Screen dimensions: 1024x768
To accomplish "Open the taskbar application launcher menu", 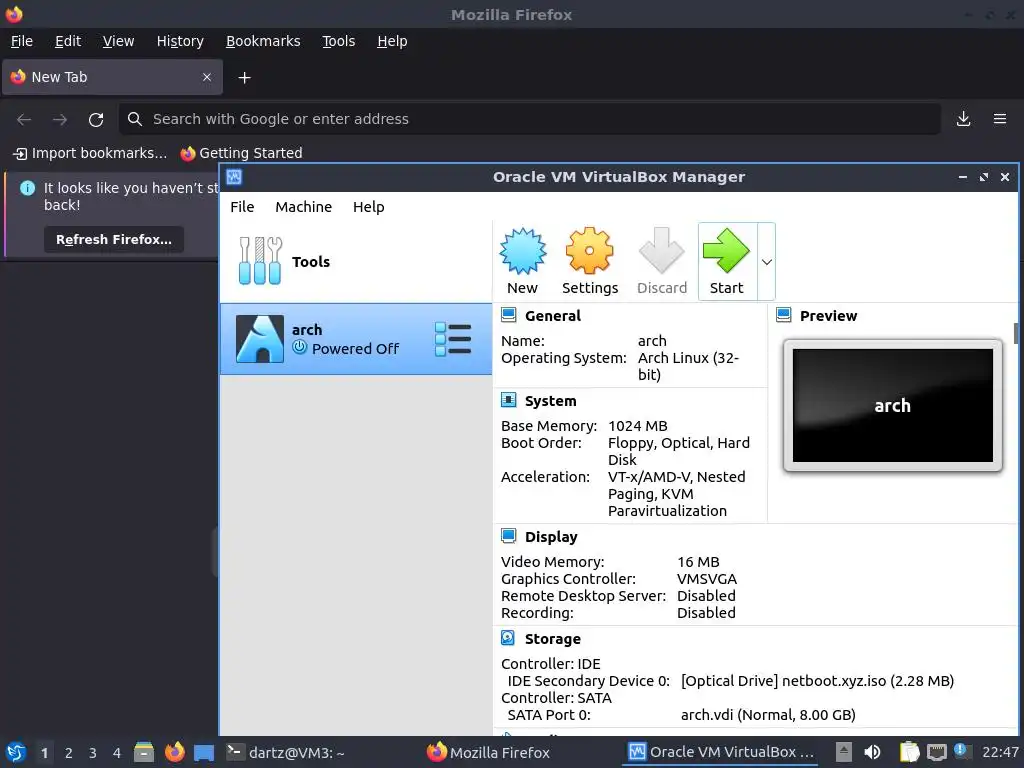I will (16, 752).
